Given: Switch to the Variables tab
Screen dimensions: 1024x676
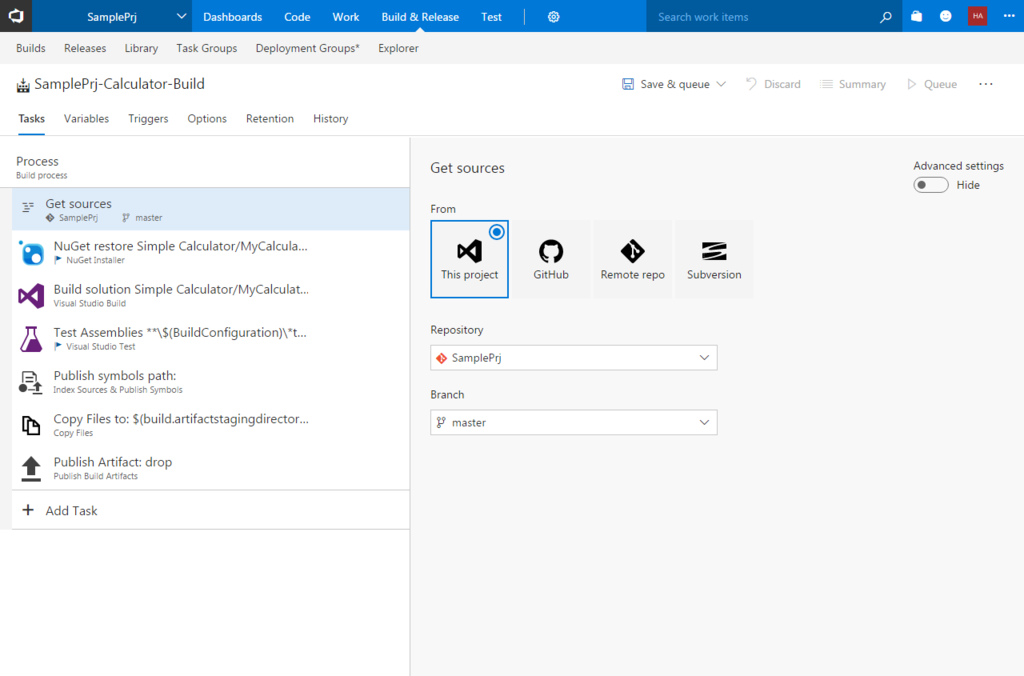Looking at the screenshot, I should coord(86,119).
